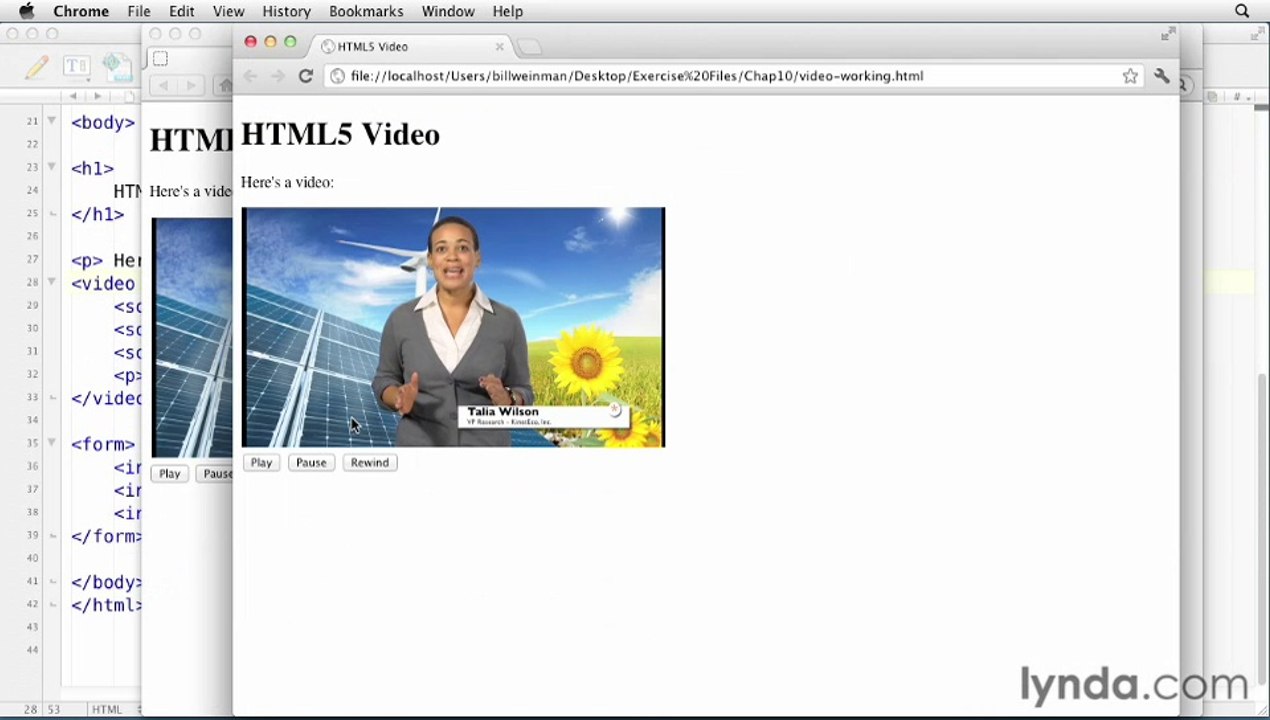Click the site info icon in address bar
This screenshot has height=720, width=1270.
click(x=338, y=76)
